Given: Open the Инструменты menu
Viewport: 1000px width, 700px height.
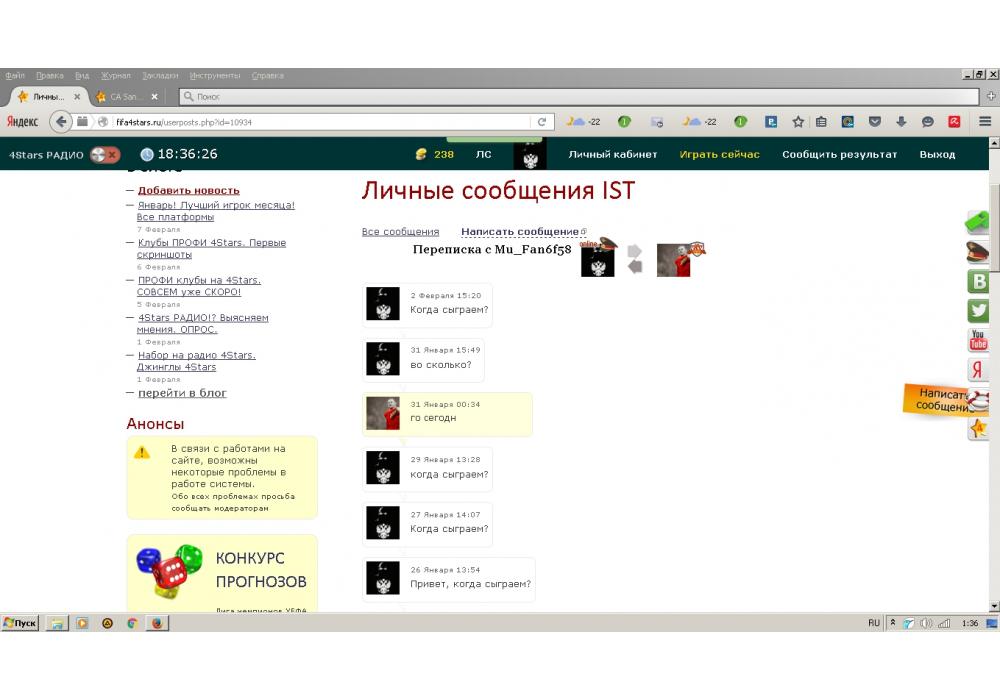Looking at the screenshot, I should (x=214, y=75).
